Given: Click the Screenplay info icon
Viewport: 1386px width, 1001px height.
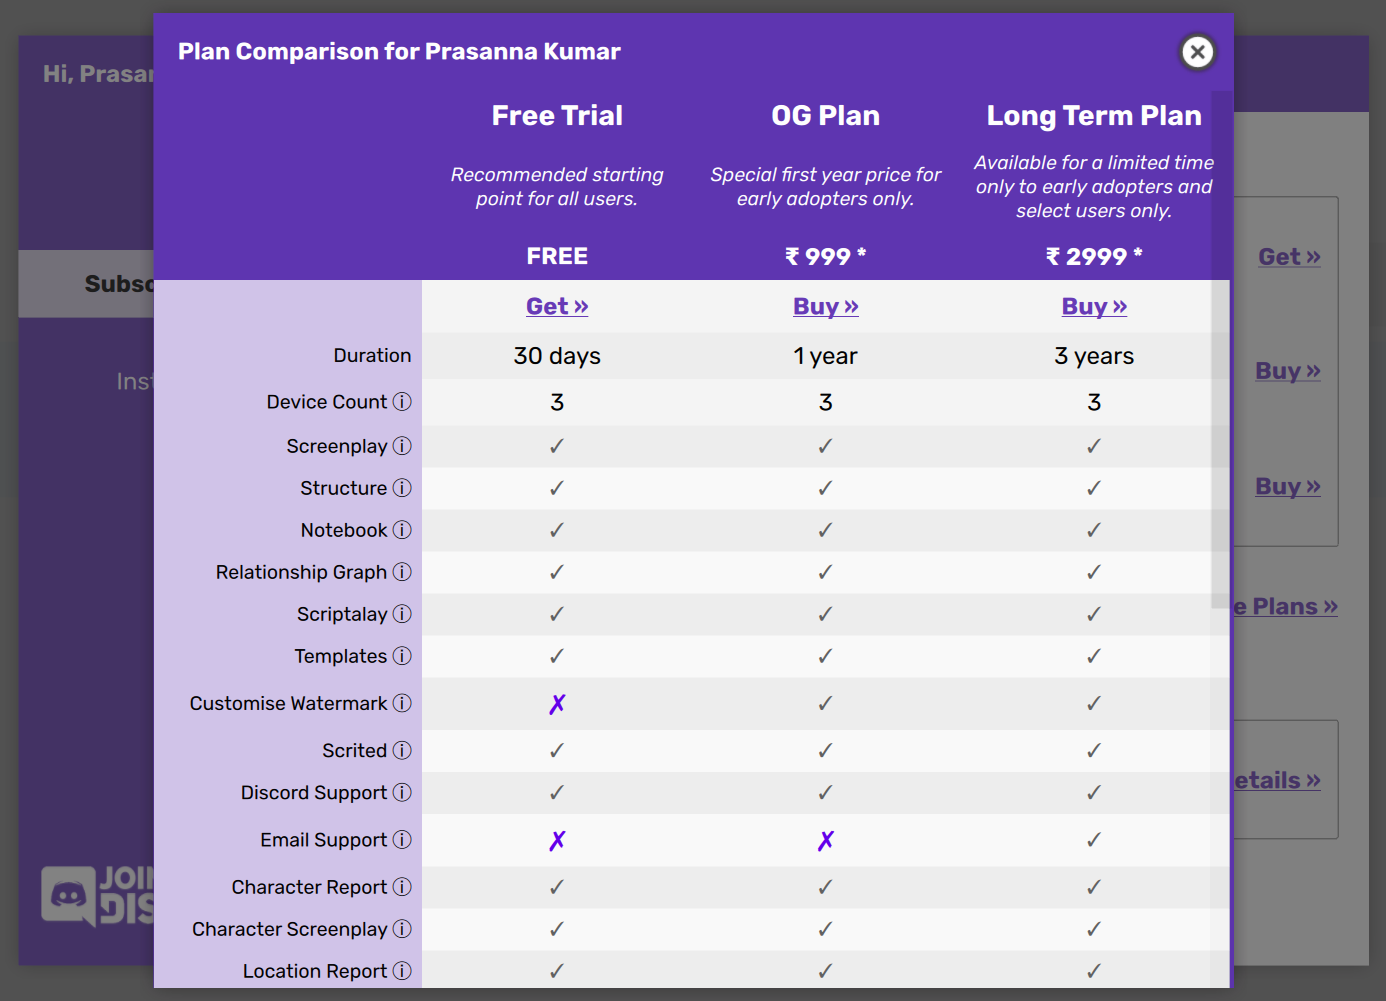Looking at the screenshot, I should (x=402, y=446).
